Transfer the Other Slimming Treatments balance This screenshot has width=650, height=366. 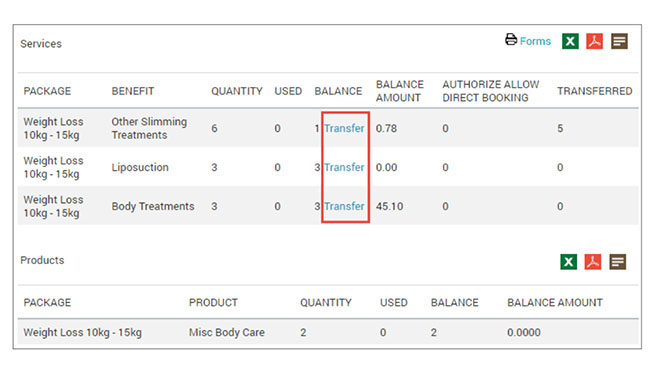point(344,128)
